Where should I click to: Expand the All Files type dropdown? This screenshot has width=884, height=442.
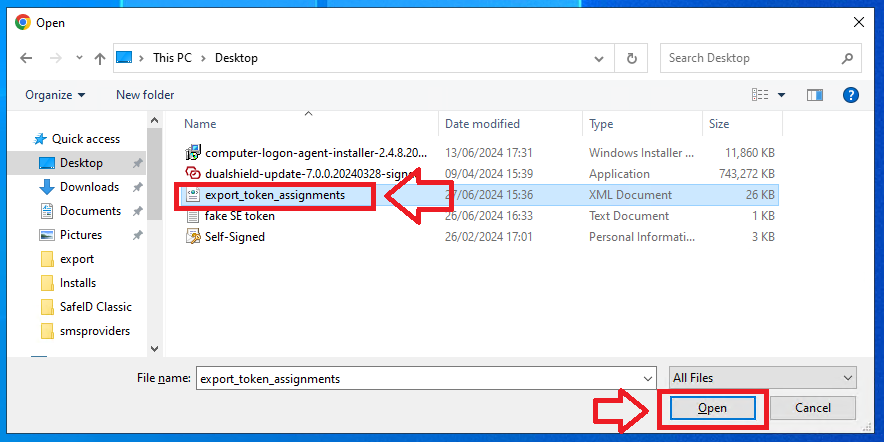click(x=763, y=378)
